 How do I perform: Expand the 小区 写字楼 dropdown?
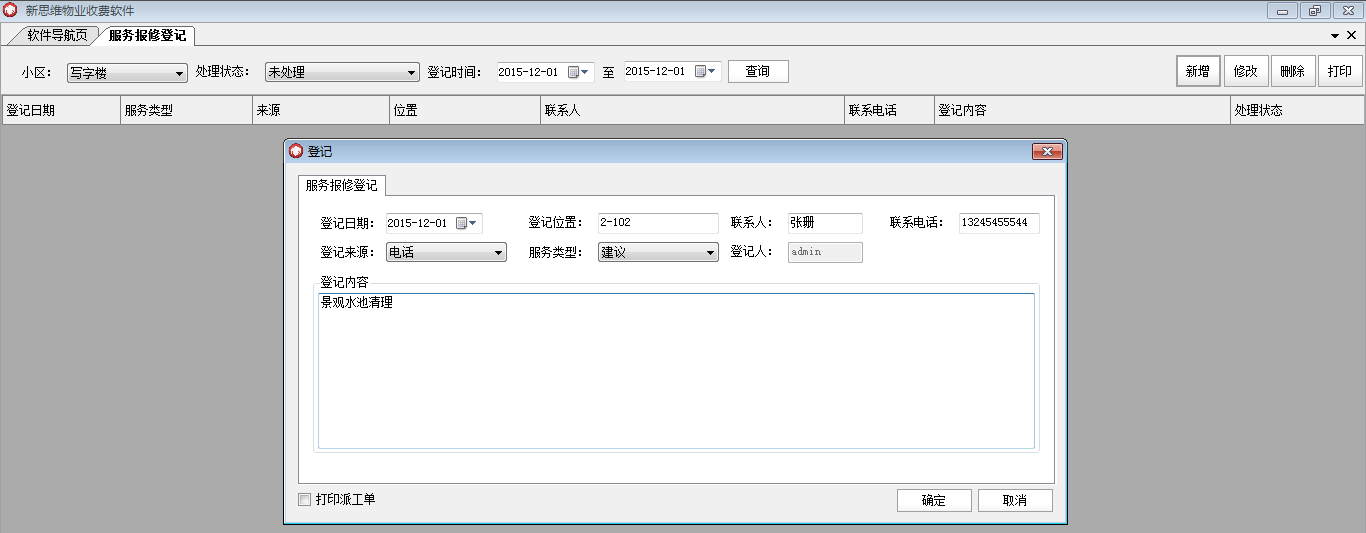click(180, 73)
